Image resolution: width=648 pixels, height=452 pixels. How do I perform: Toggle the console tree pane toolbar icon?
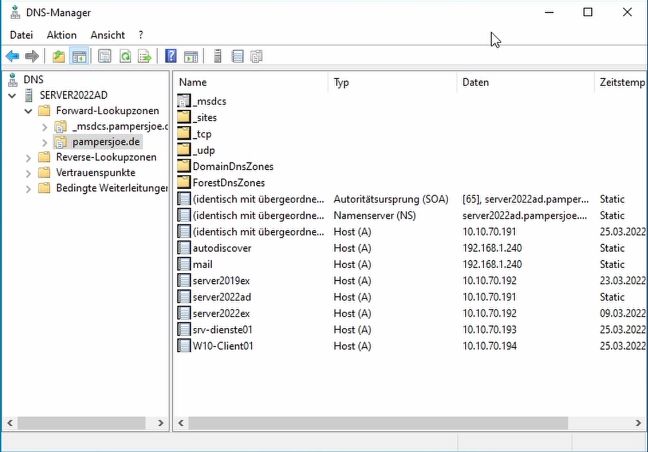79,56
